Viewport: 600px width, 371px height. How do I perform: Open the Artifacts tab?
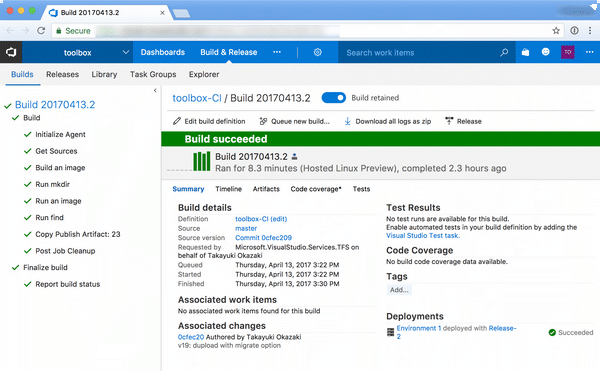[x=266, y=189]
